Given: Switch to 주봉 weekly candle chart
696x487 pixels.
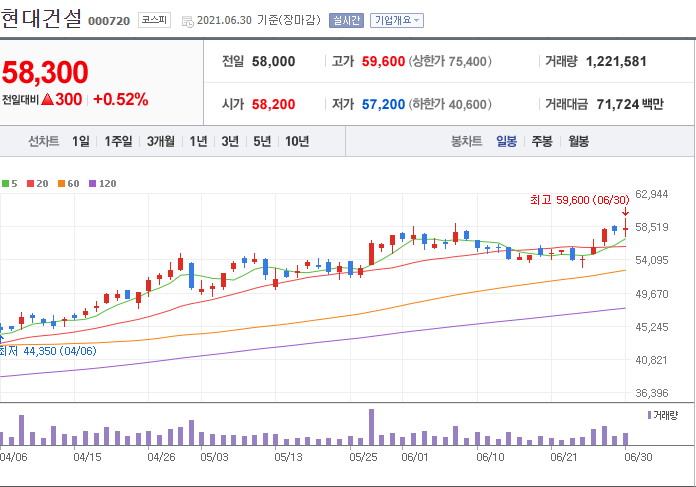Looking at the screenshot, I should [542, 141].
